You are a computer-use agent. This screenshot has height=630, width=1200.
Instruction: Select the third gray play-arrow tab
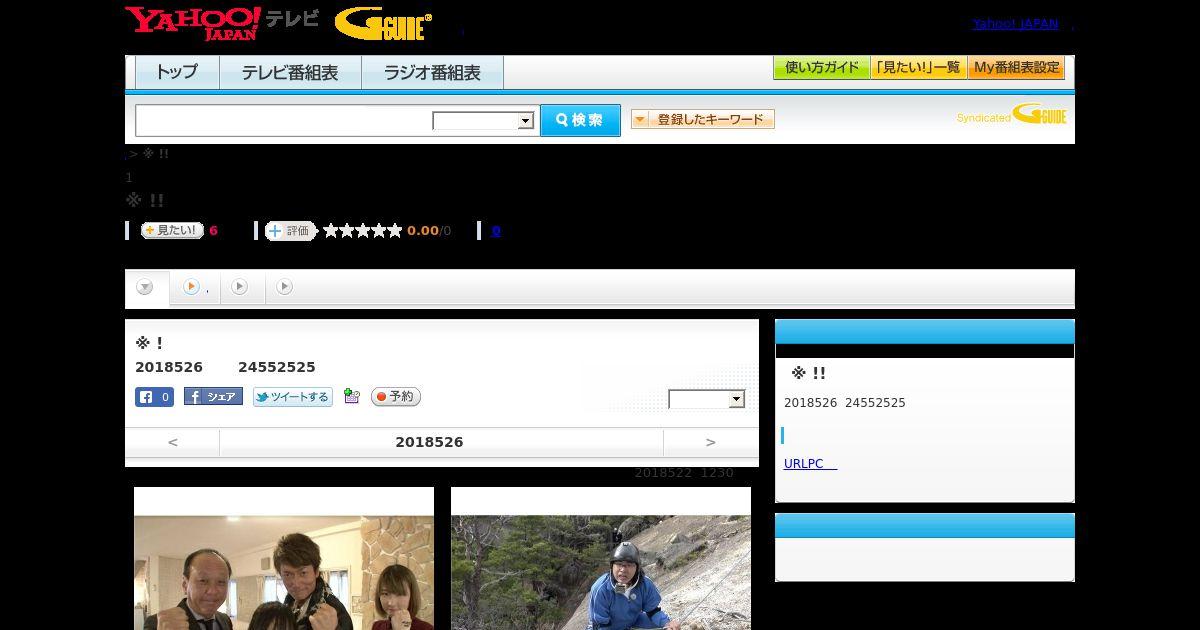click(240, 288)
